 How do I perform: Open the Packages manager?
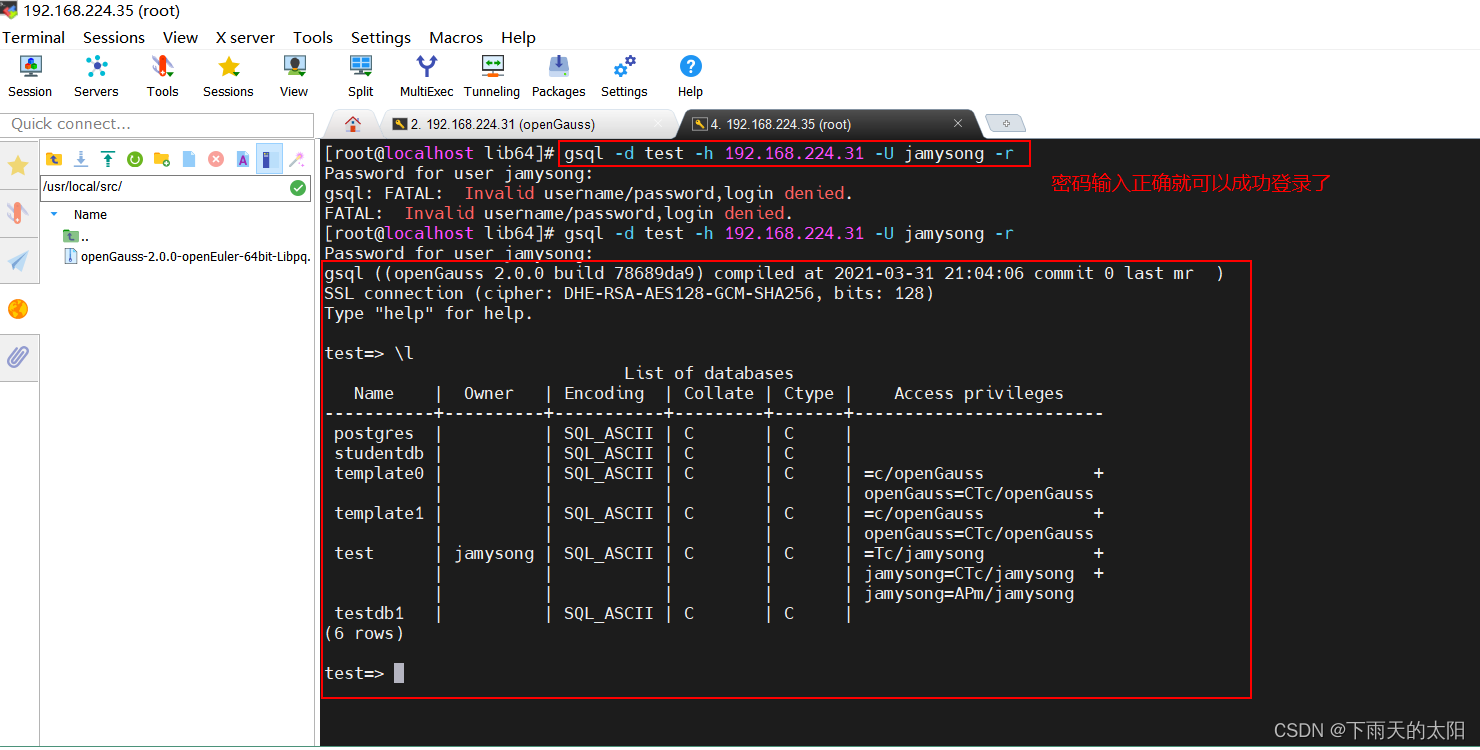click(558, 76)
